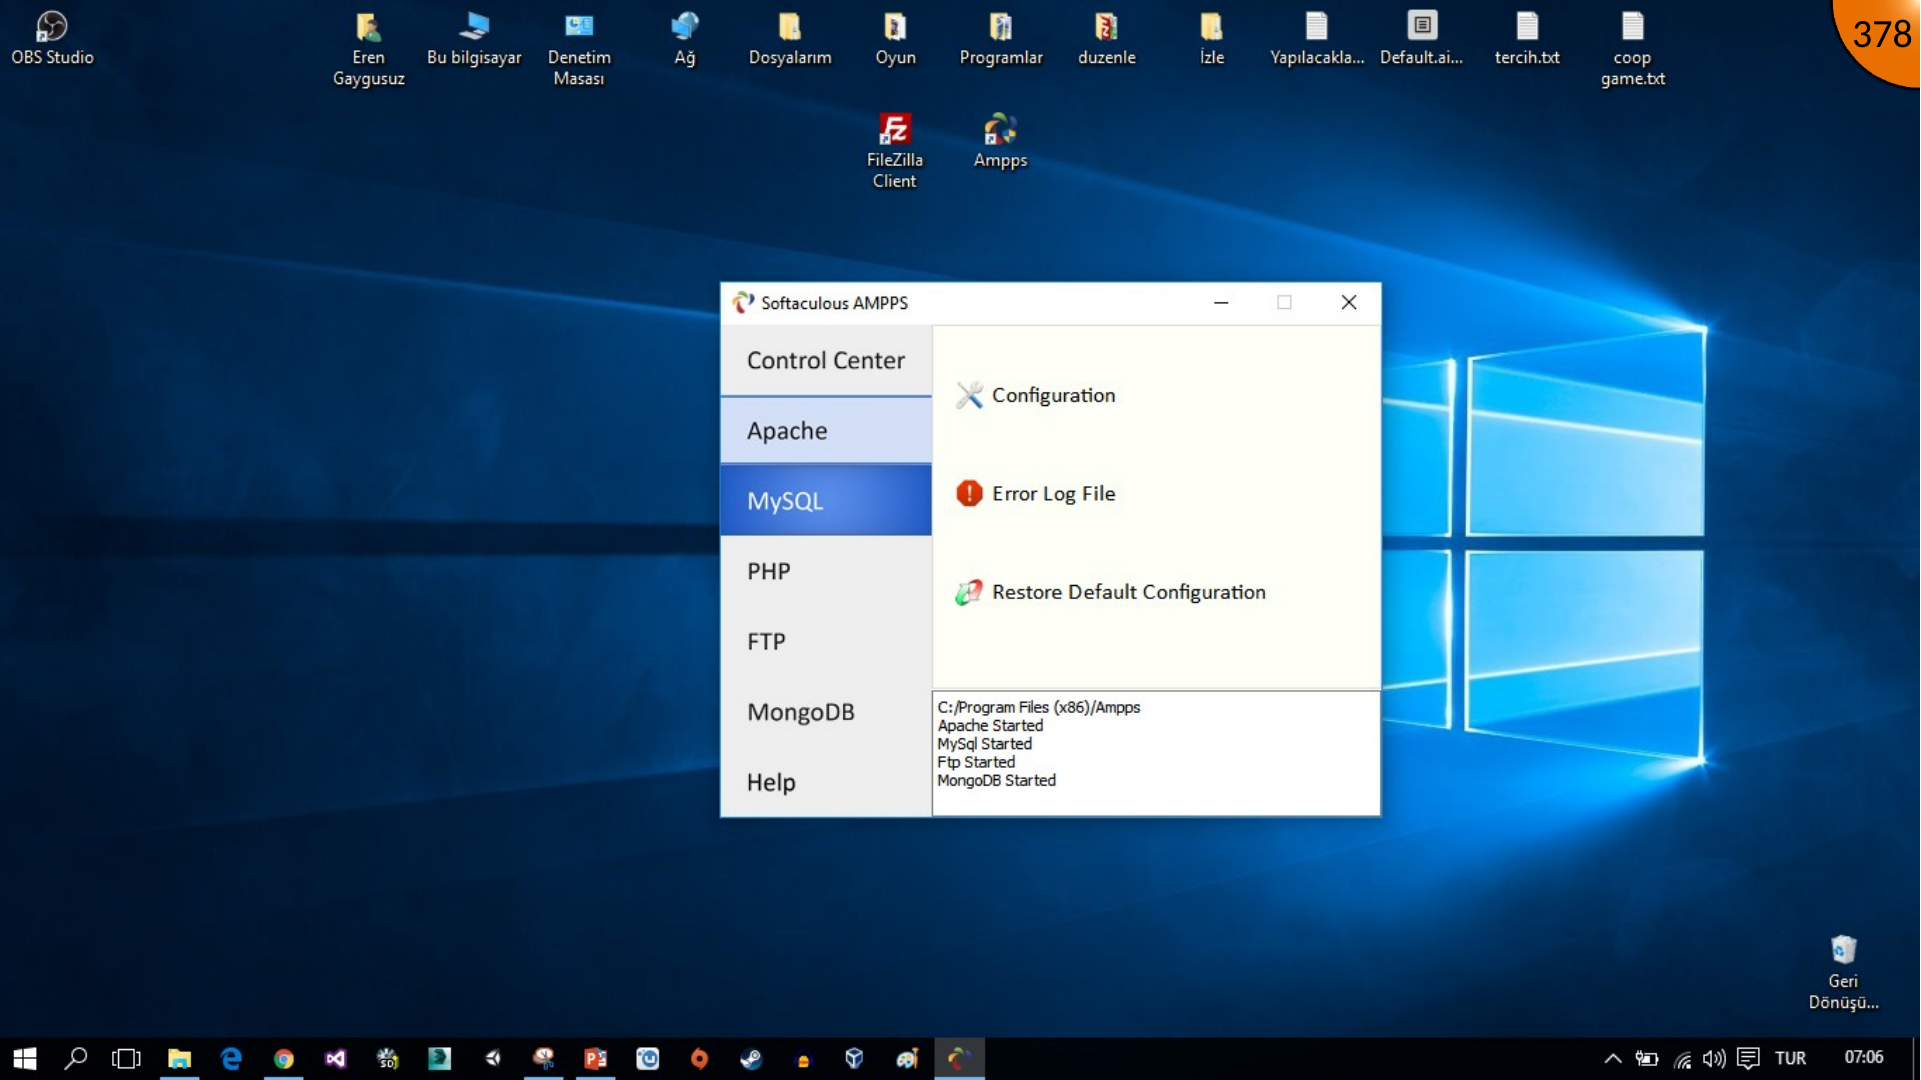Image resolution: width=1921 pixels, height=1080 pixels.
Task: Open Unity from the taskbar
Action: (492, 1058)
